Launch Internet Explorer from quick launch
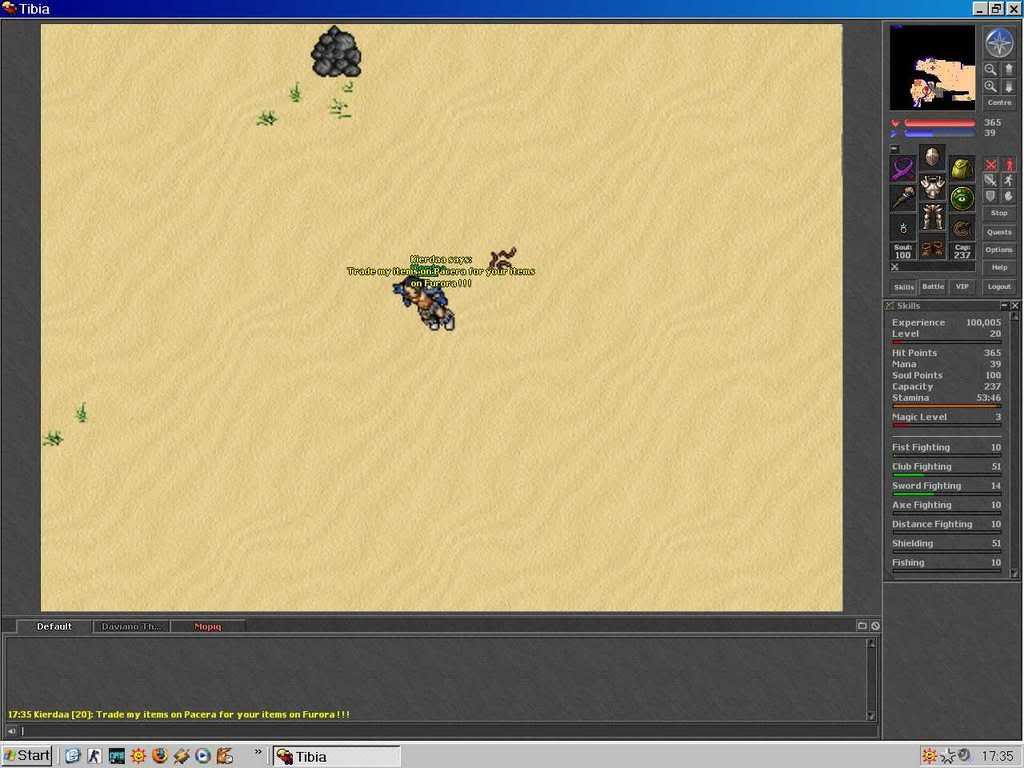1024x768 pixels. (72, 756)
